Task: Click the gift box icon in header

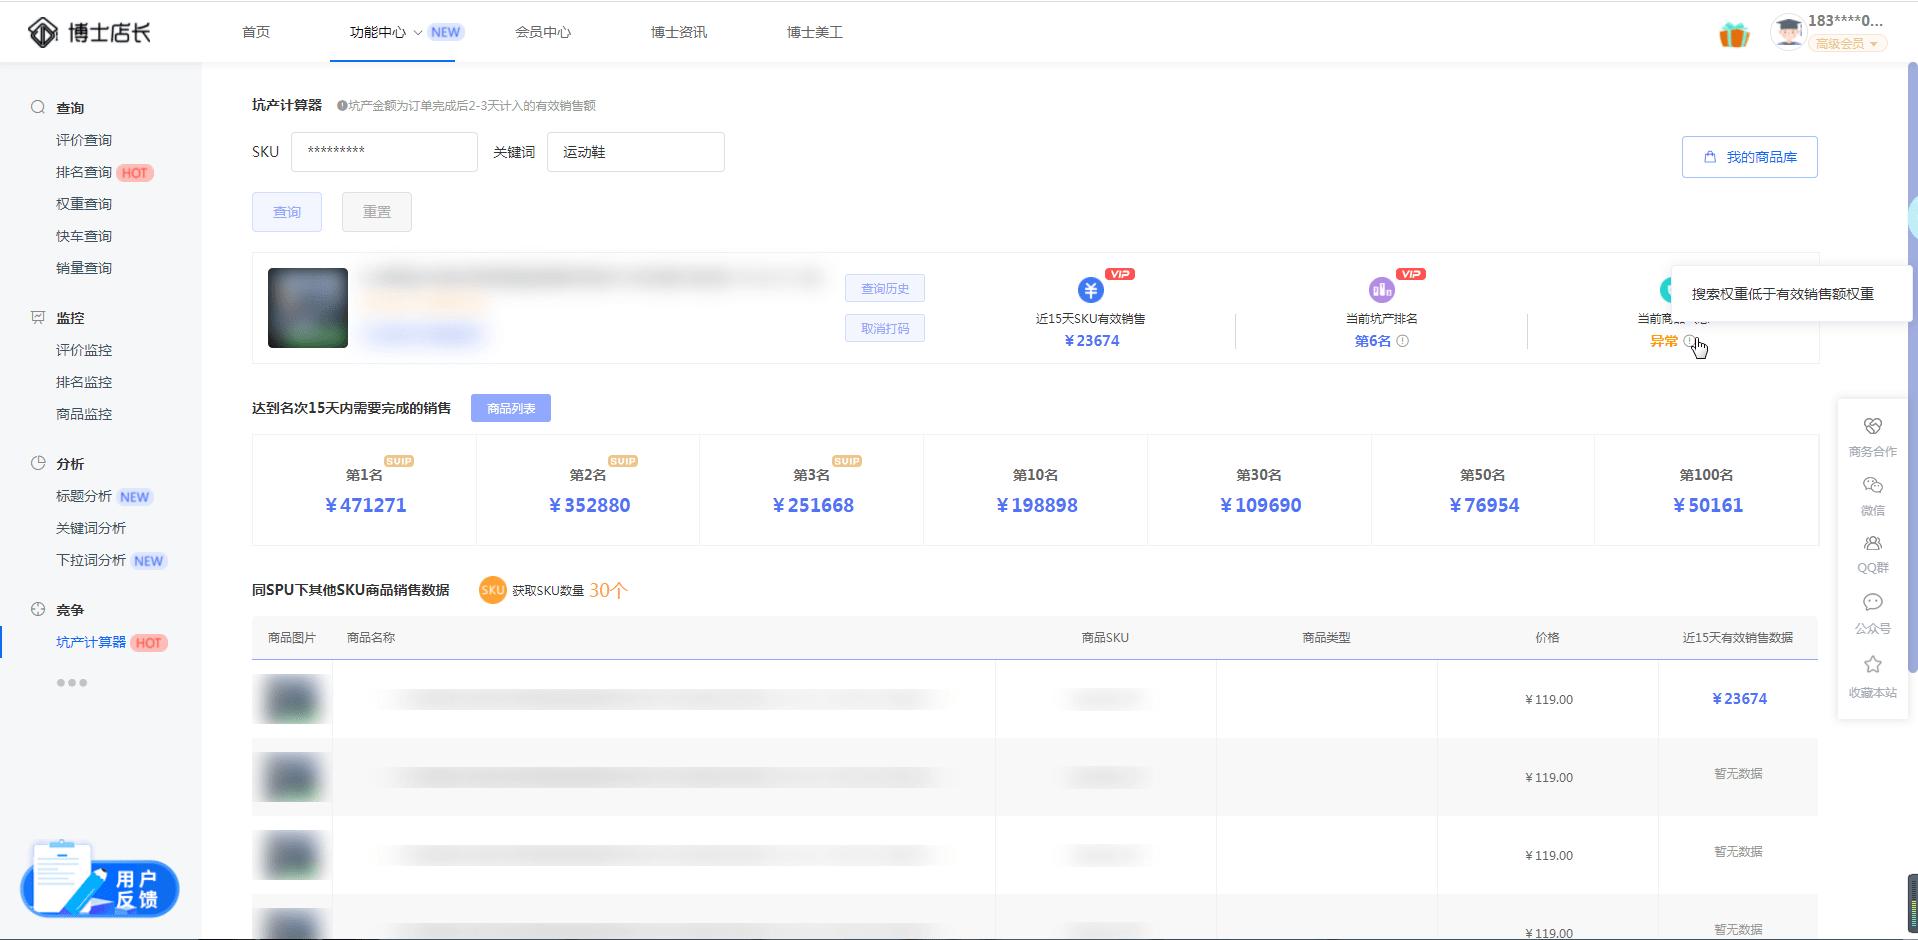Action: 1734,35
